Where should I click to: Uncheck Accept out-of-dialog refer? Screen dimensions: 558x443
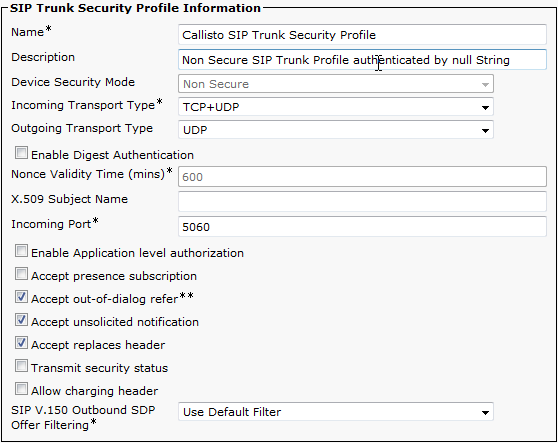click(x=21, y=297)
